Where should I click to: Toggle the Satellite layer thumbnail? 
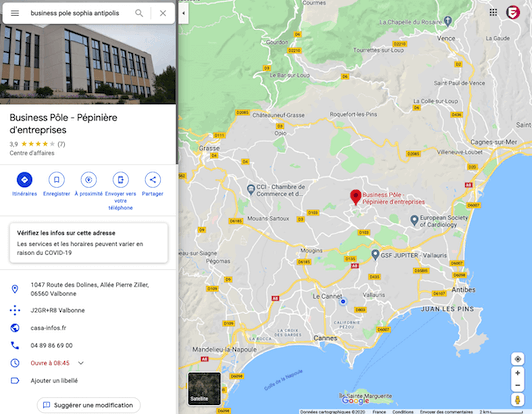point(204,389)
